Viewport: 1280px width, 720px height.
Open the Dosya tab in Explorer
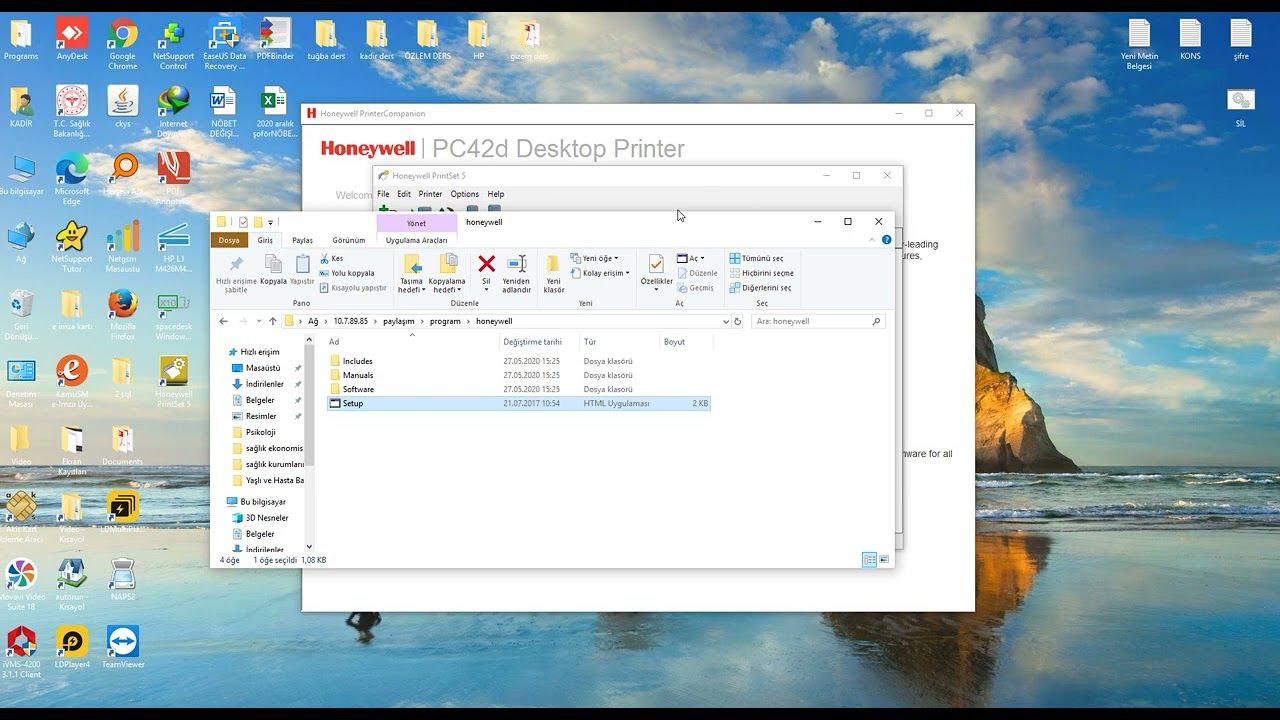pyautogui.click(x=229, y=240)
